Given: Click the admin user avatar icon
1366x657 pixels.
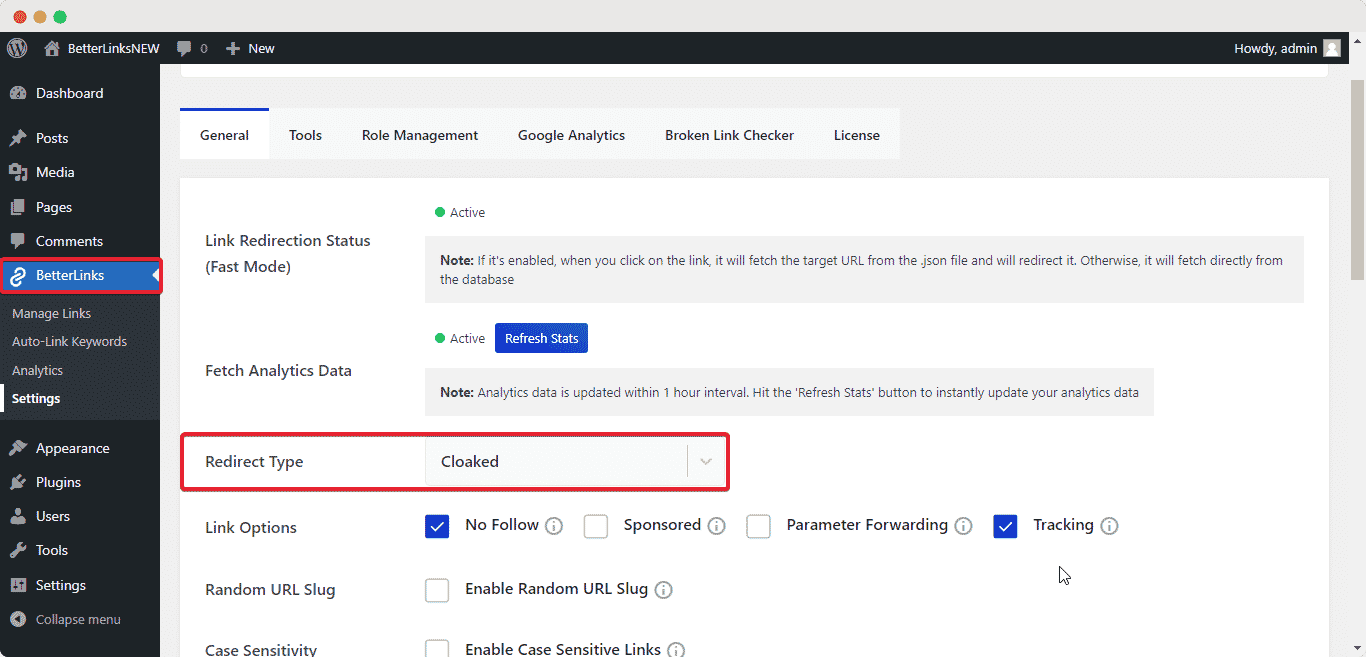Looking at the screenshot, I should click(x=1331, y=48).
